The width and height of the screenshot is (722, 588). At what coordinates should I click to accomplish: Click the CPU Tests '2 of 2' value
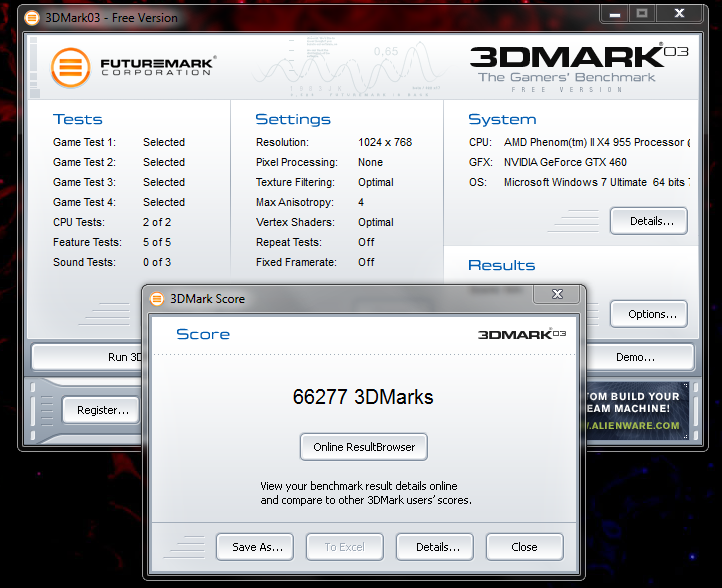[x=157, y=222]
